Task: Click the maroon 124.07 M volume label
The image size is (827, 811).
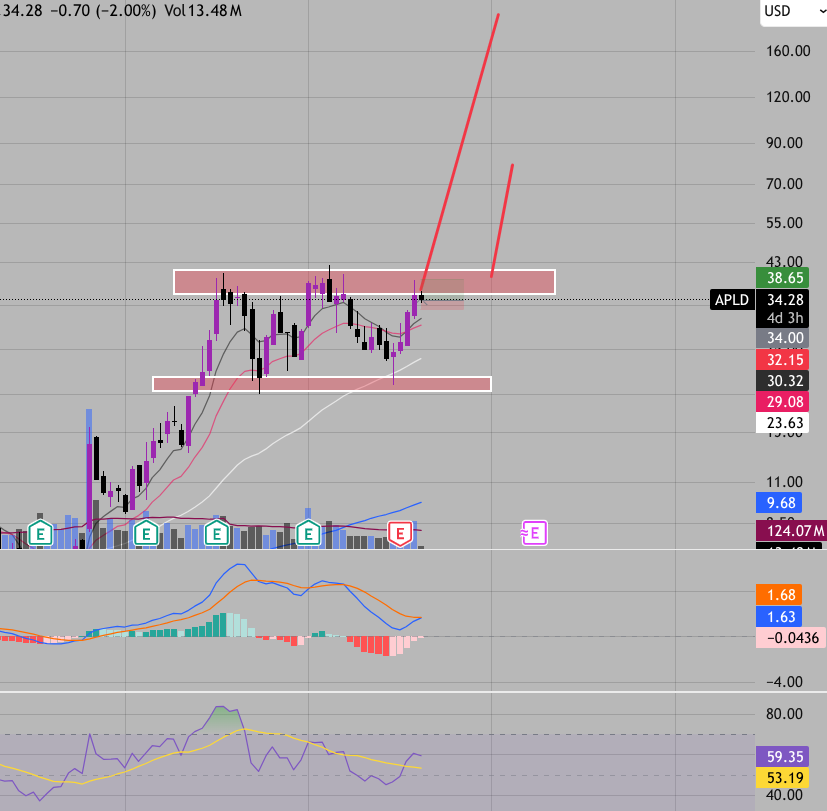Action: pos(791,530)
